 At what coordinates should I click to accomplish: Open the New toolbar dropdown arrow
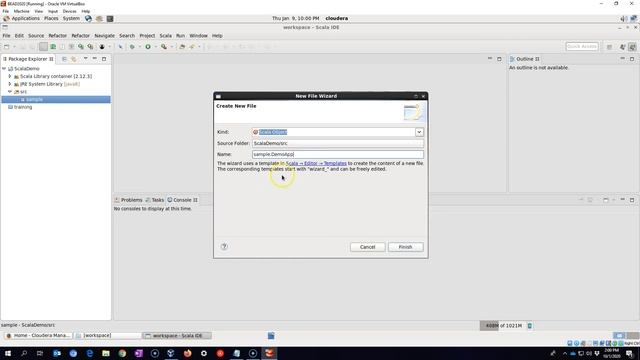tap(14, 47)
